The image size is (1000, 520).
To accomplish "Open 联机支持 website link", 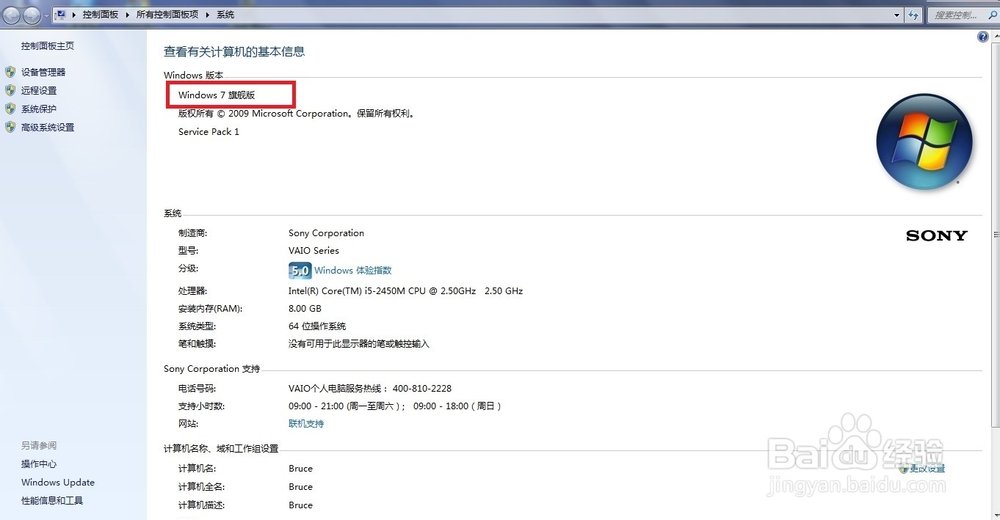I will [306, 424].
